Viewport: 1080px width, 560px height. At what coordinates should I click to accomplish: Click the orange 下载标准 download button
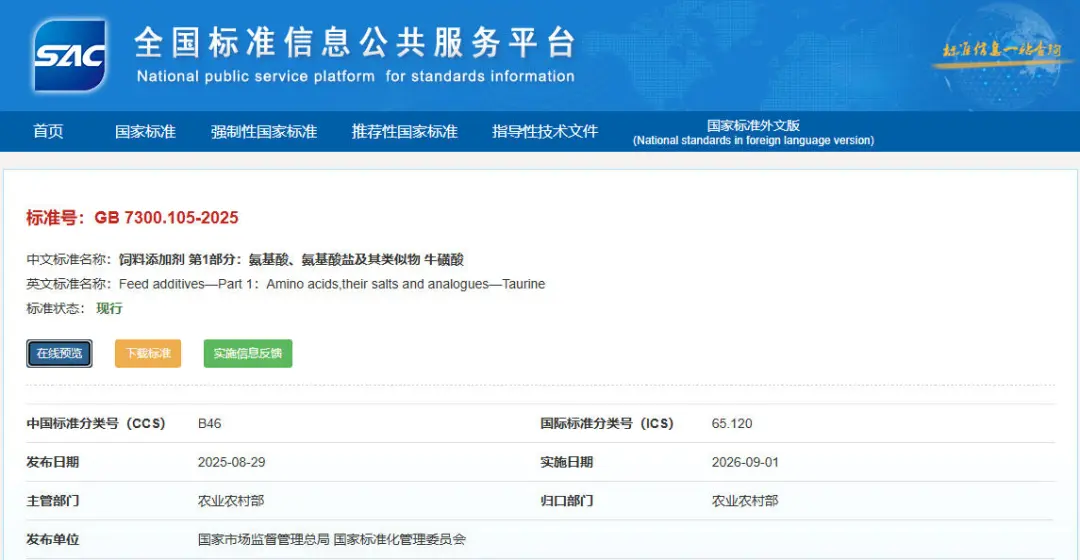(148, 353)
